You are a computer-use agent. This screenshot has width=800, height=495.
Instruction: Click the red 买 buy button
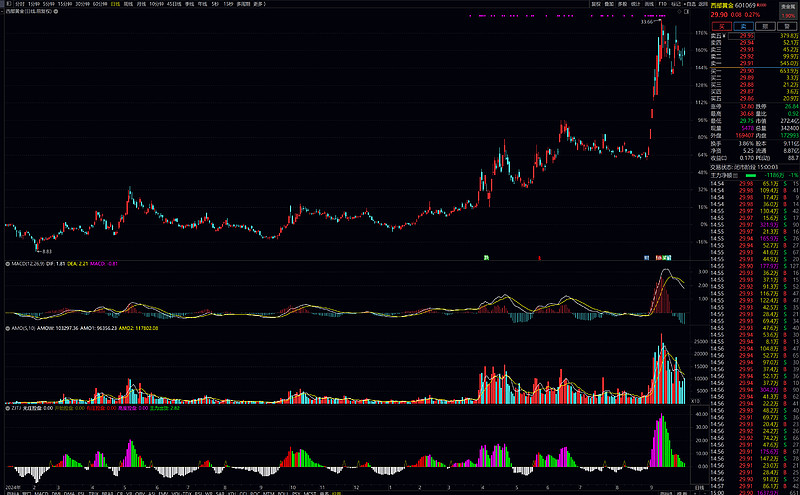pyautogui.click(x=722, y=27)
